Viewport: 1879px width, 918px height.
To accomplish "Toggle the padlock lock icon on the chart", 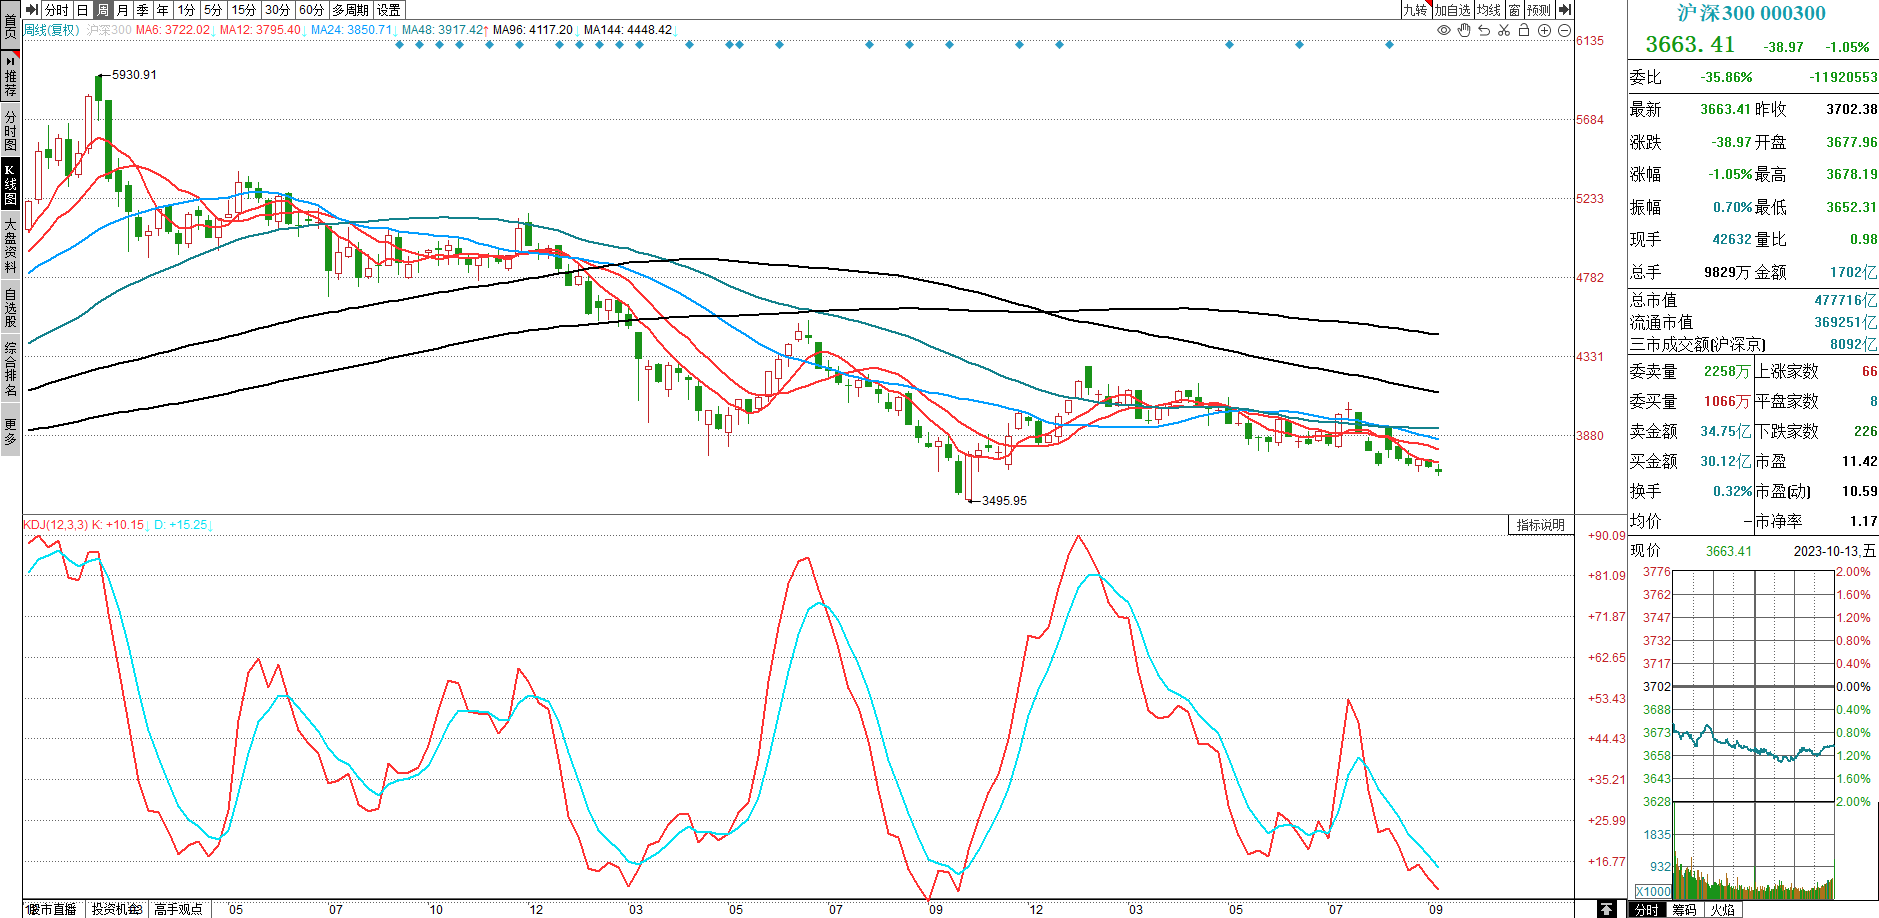I will [1524, 31].
